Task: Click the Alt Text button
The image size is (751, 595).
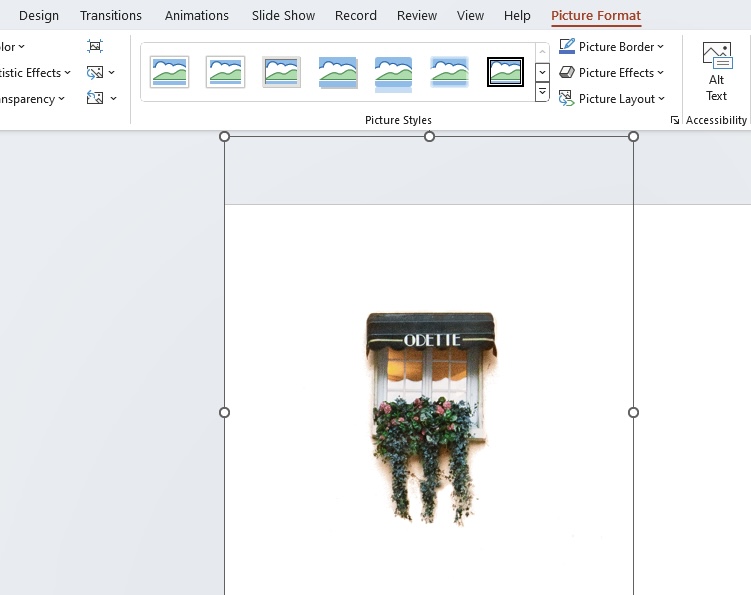Action: (717, 72)
